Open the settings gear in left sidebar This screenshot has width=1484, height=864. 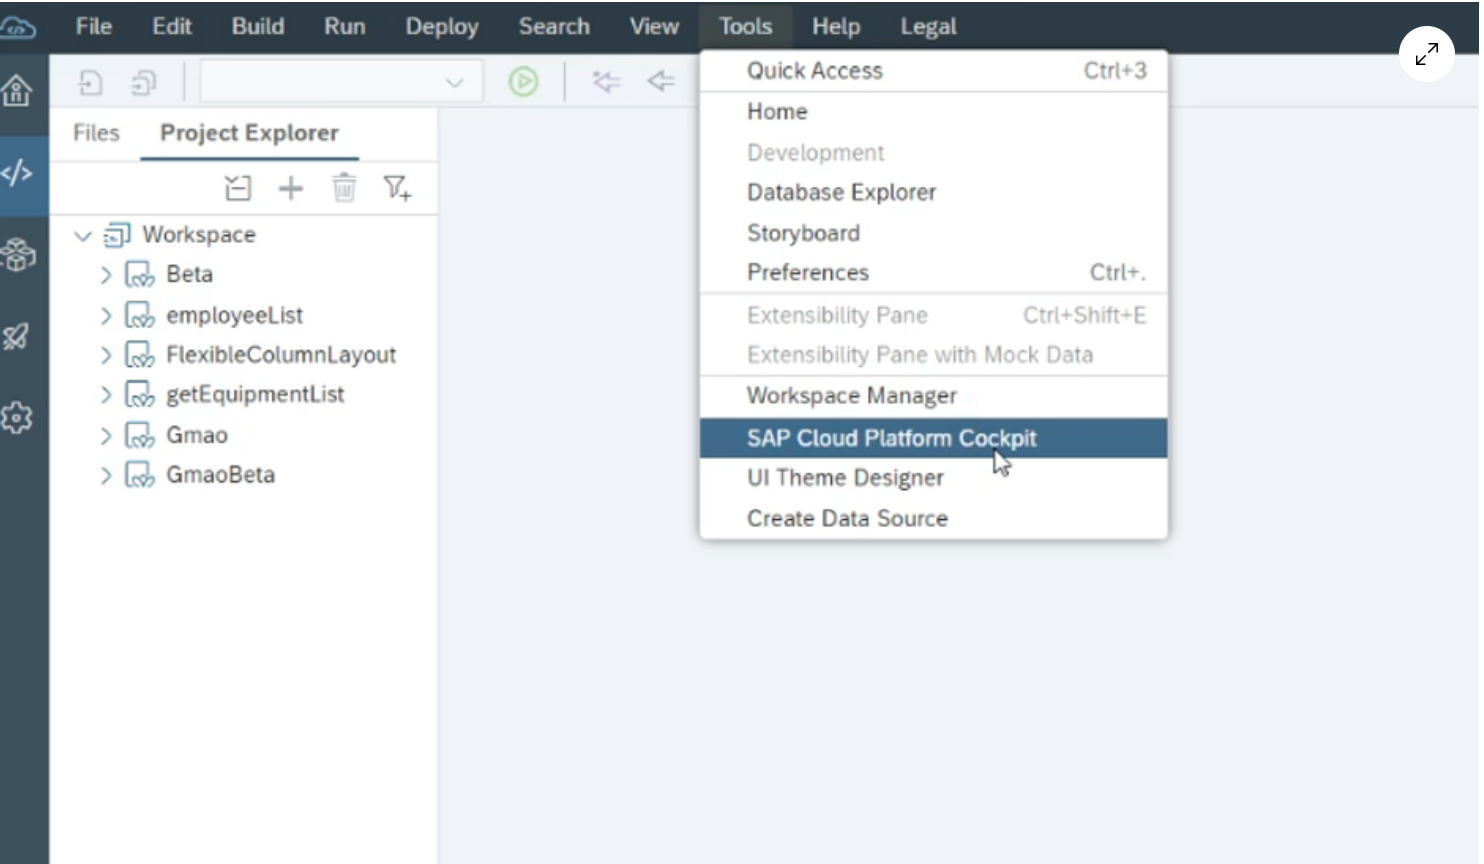click(x=17, y=418)
